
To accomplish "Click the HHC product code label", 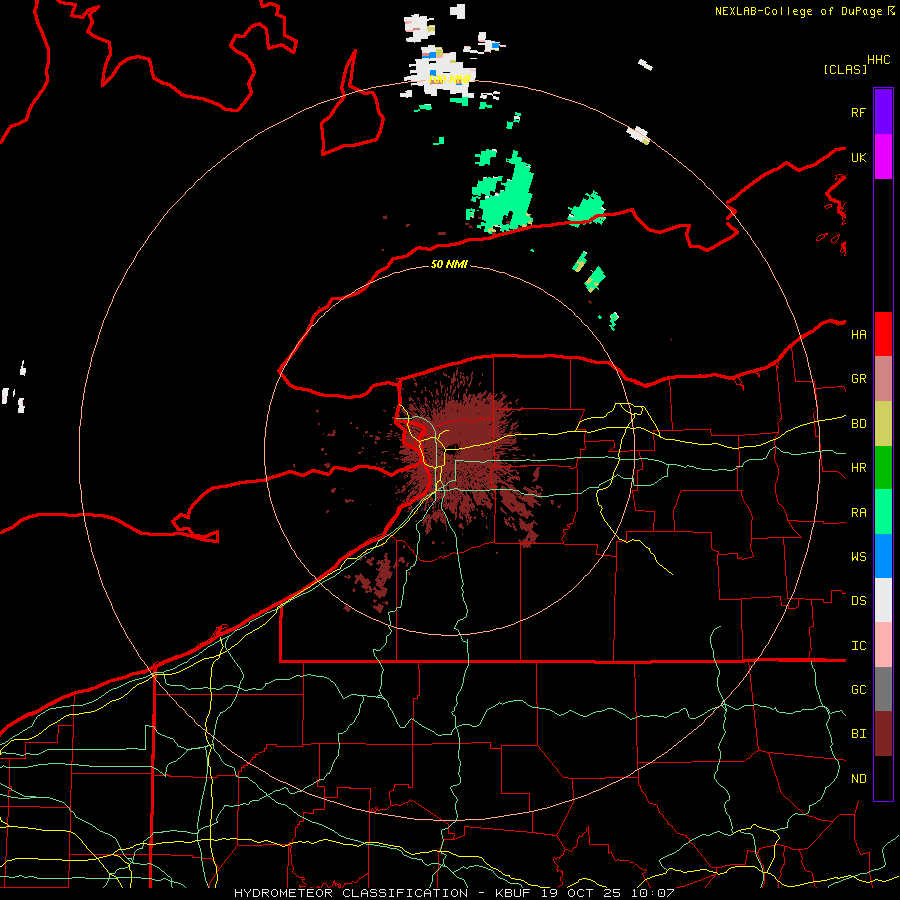I will 879,60.
